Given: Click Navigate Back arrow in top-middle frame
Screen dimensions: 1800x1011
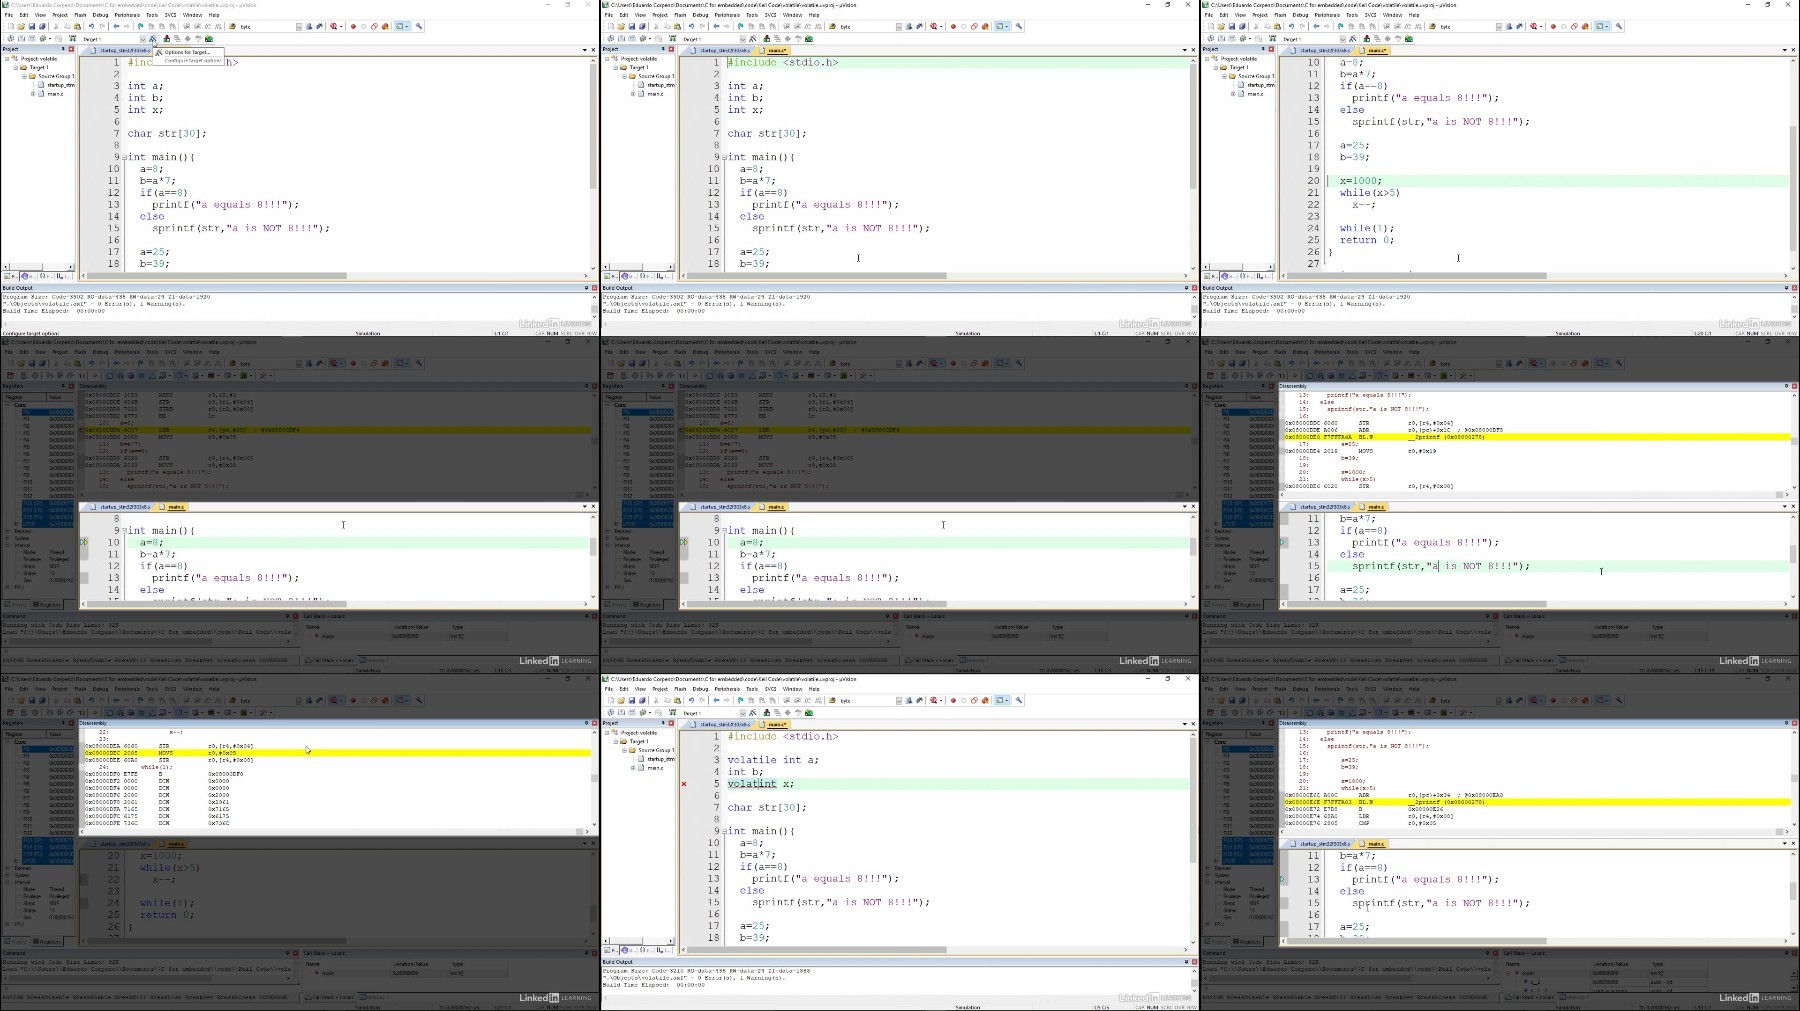Looking at the screenshot, I should click(x=716, y=27).
